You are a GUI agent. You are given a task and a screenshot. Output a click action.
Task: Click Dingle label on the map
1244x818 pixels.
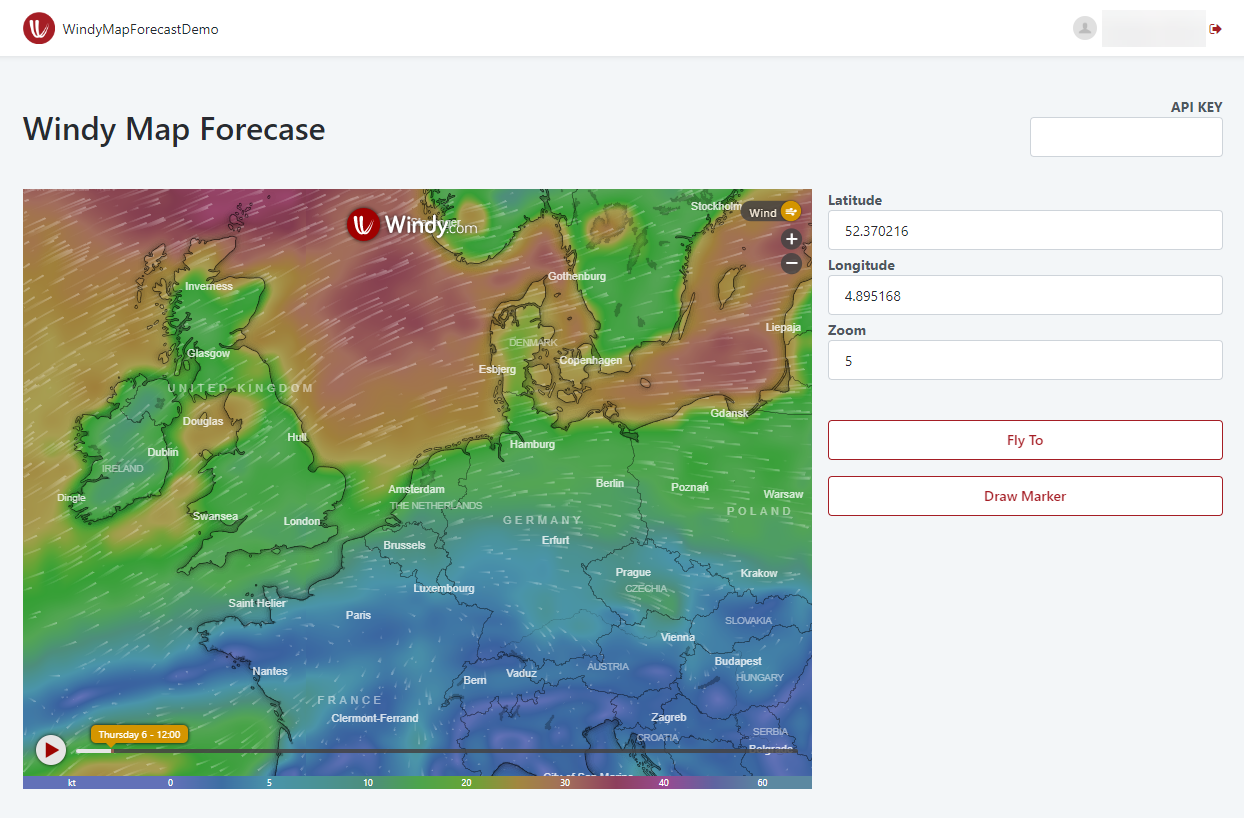[x=71, y=497]
